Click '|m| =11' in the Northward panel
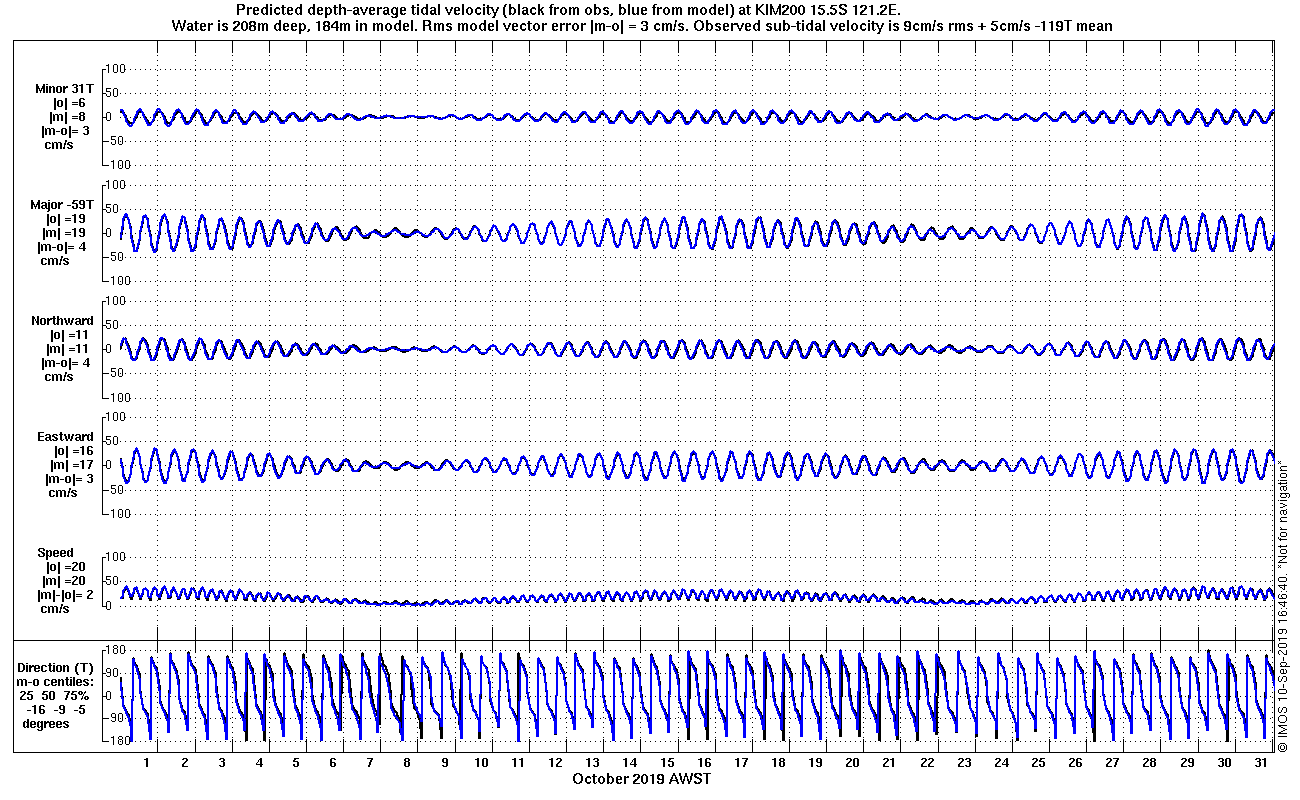The width and height of the screenshot is (1300, 800). [x=69, y=349]
